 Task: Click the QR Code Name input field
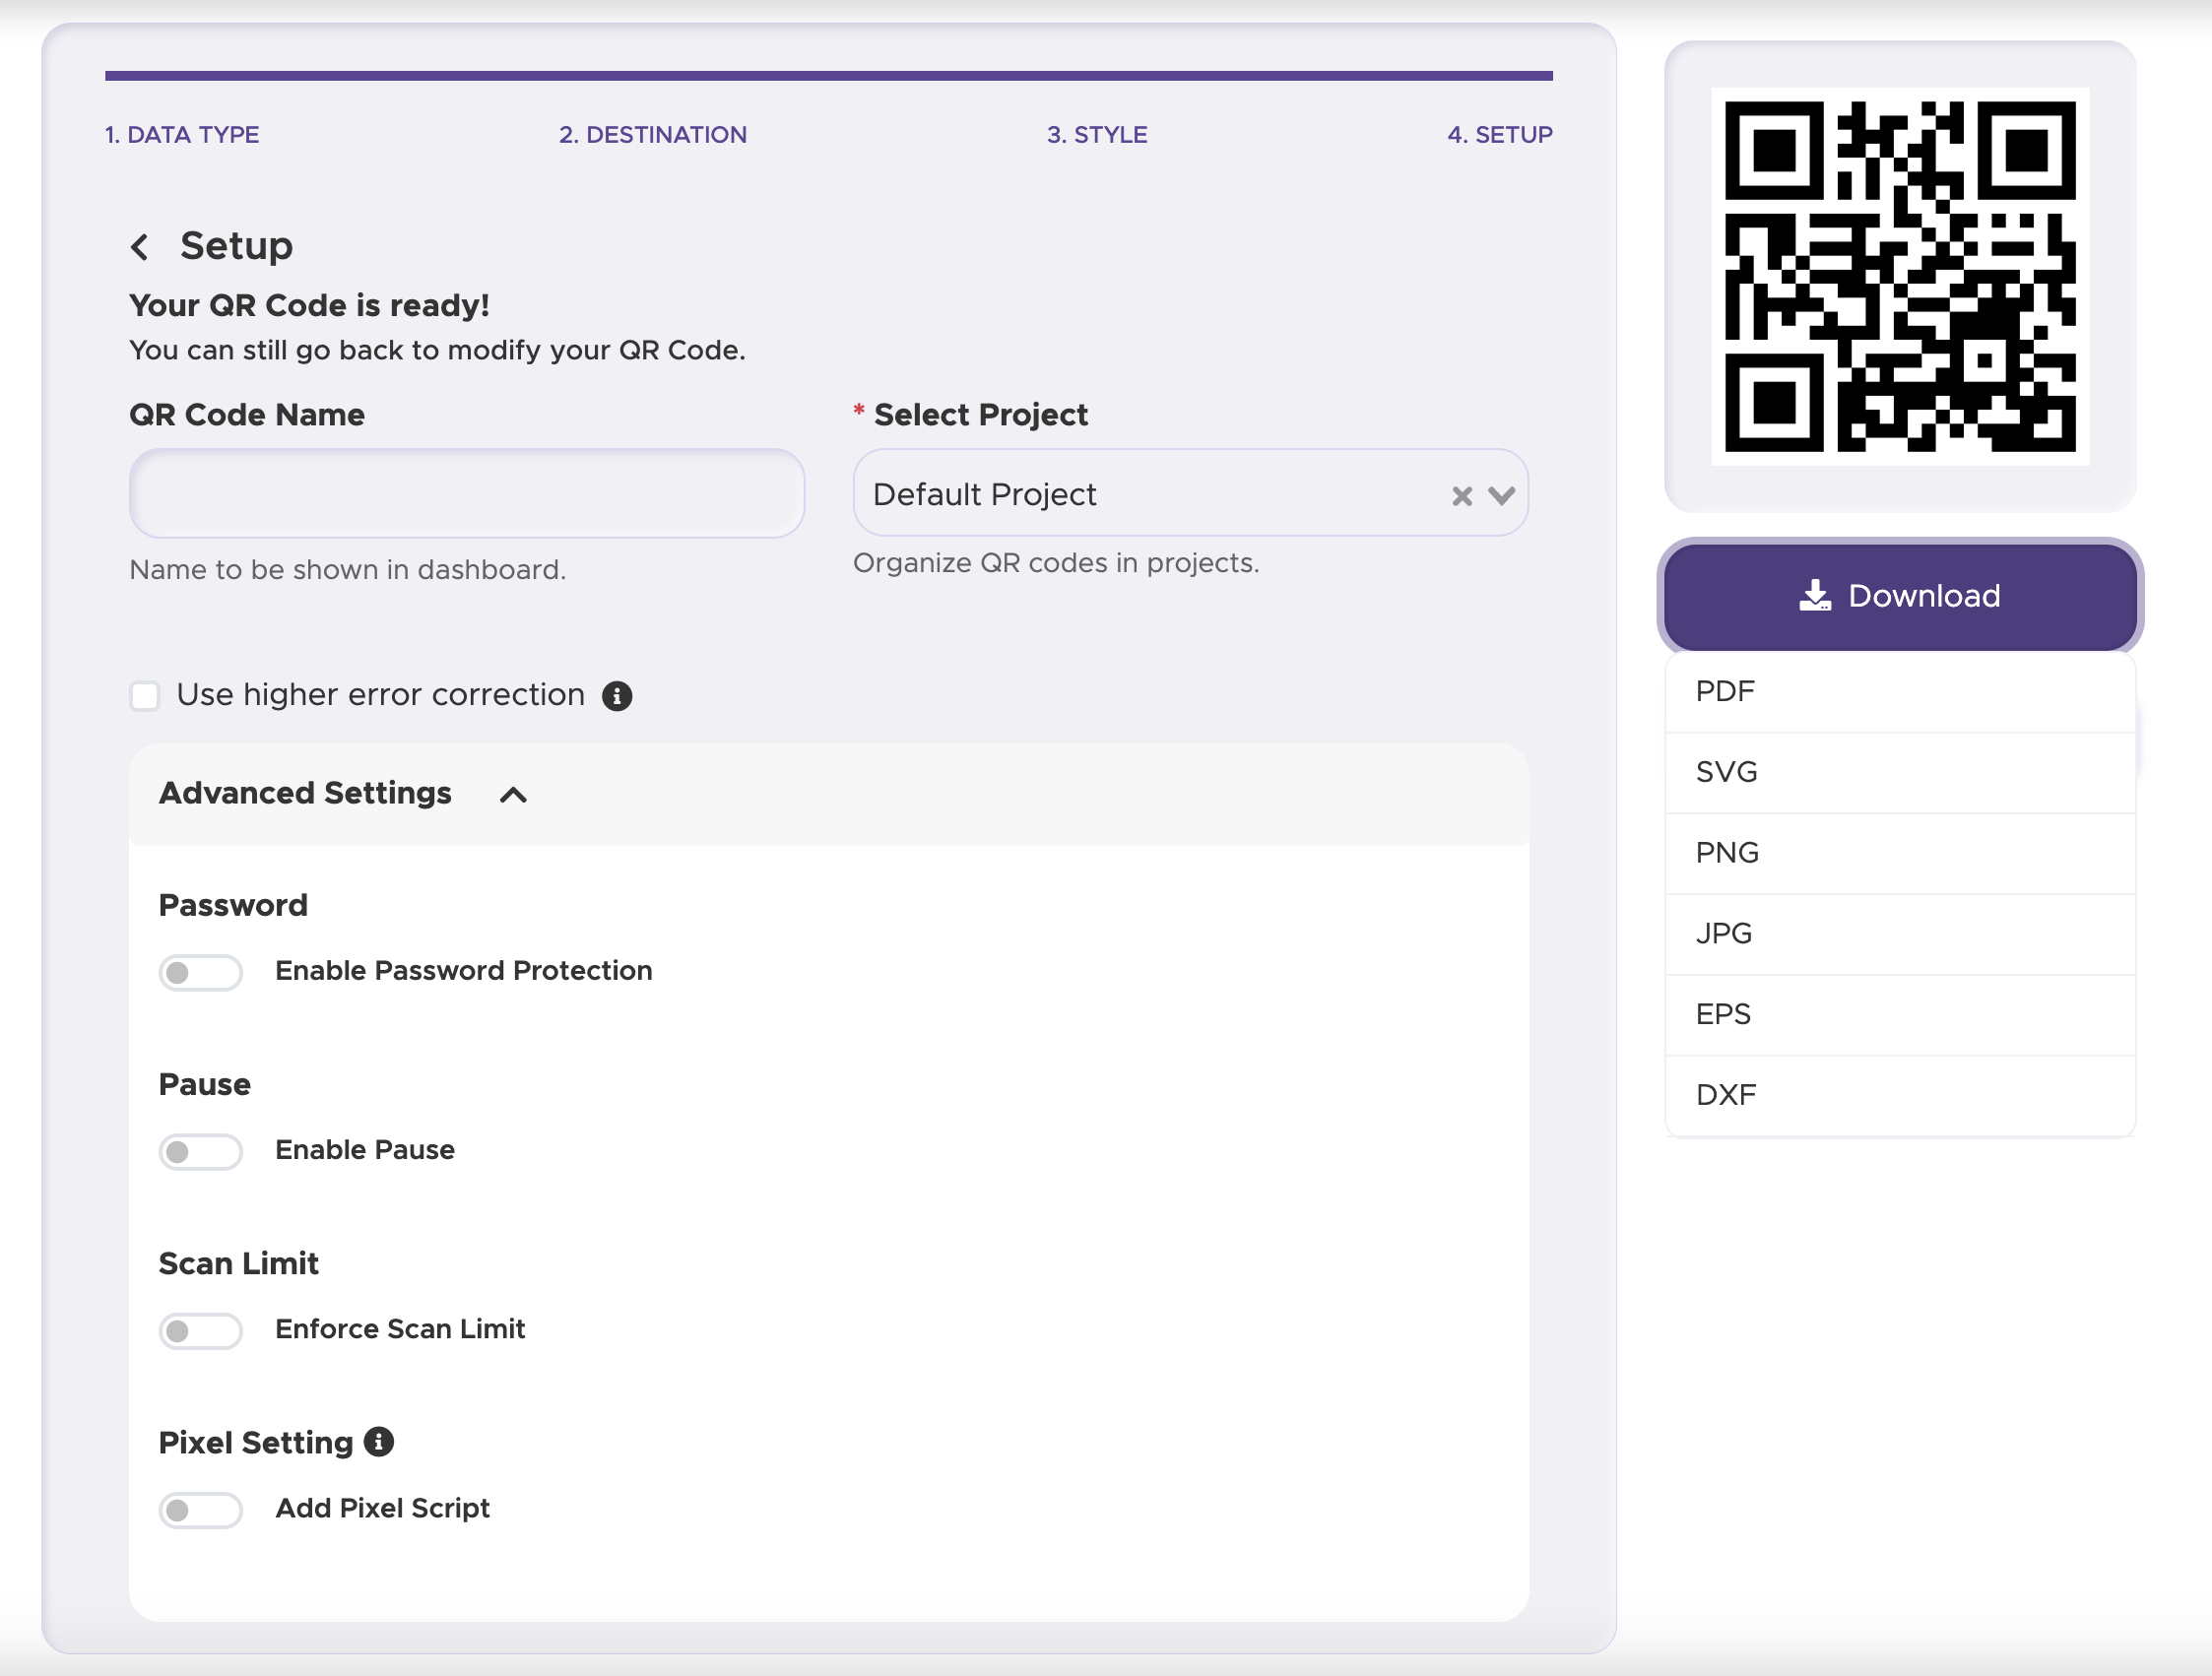click(x=466, y=493)
